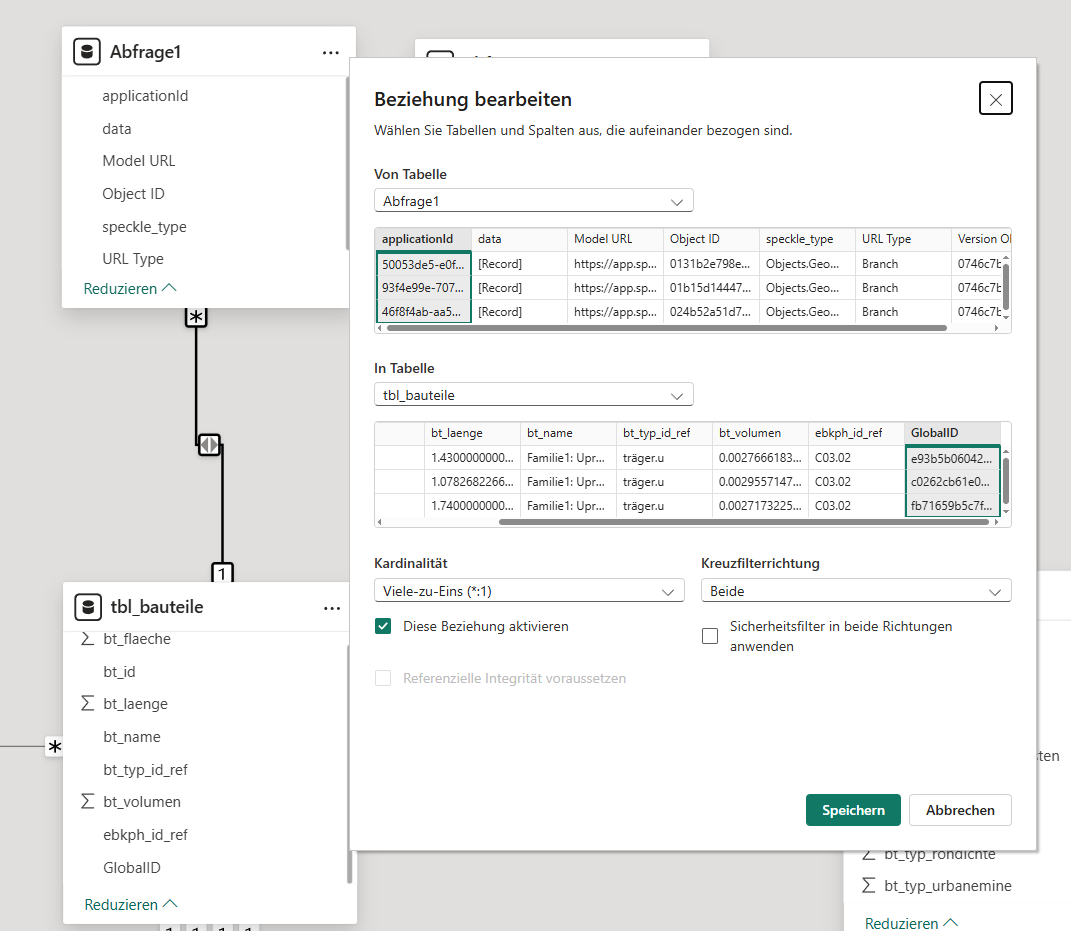Select the bt_typ_id_ref column header in the preview
Image resolution: width=1071 pixels, height=931 pixels.
tap(665, 433)
